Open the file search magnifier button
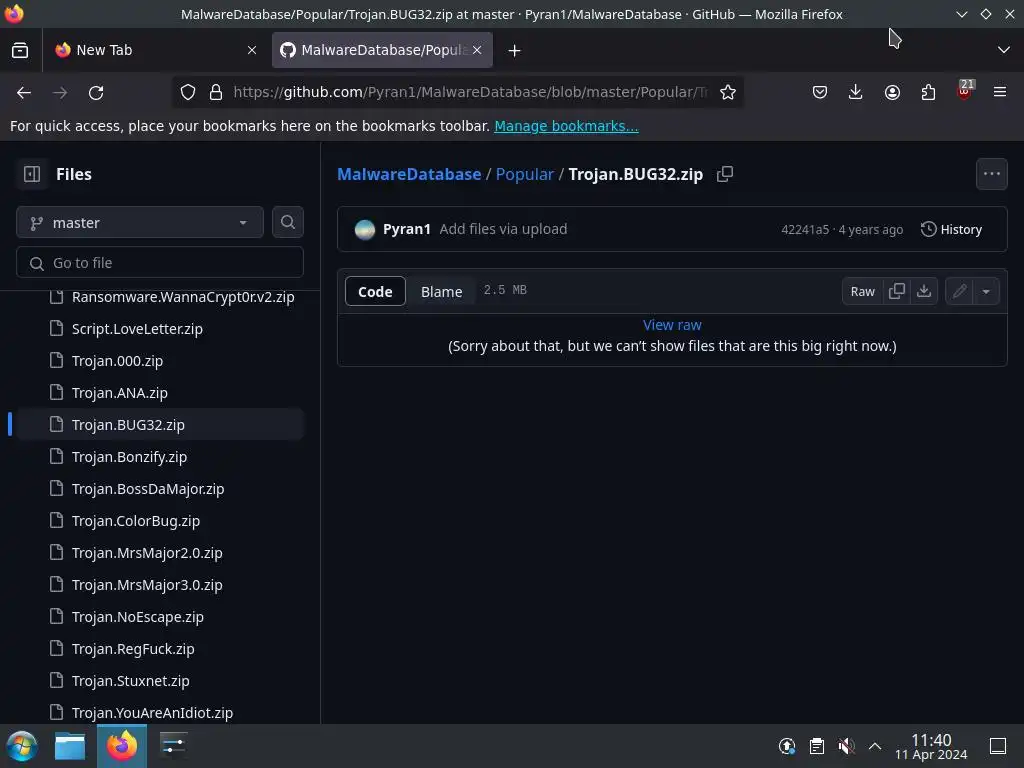 point(287,222)
